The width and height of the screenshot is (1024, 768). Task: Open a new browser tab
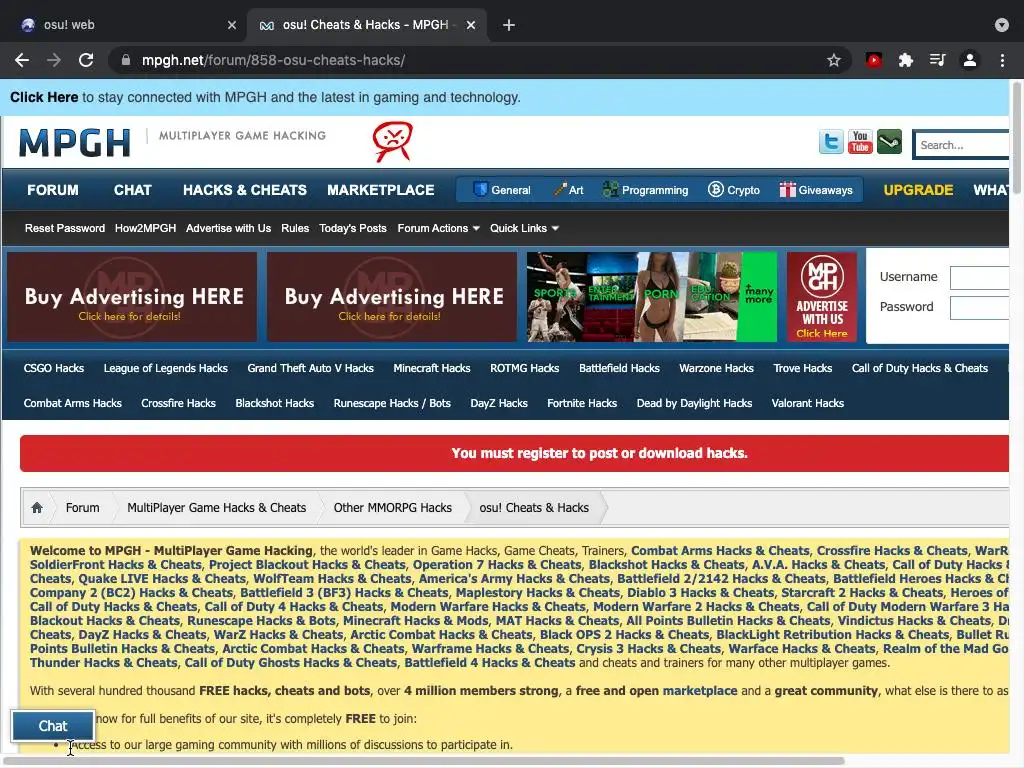click(509, 25)
